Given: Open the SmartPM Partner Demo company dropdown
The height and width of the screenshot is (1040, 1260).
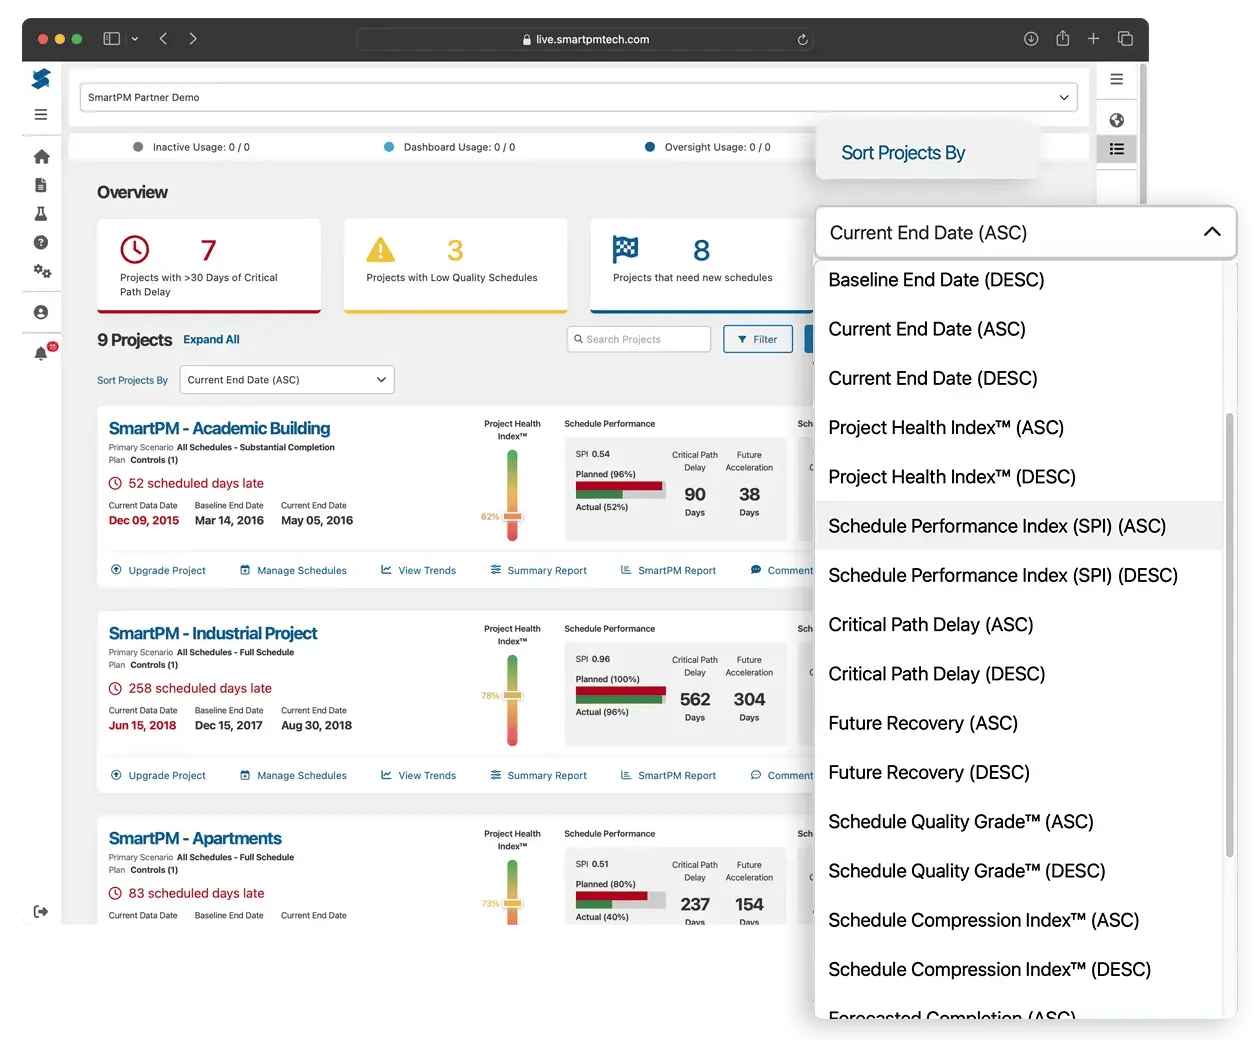Looking at the screenshot, I should point(578,97).
